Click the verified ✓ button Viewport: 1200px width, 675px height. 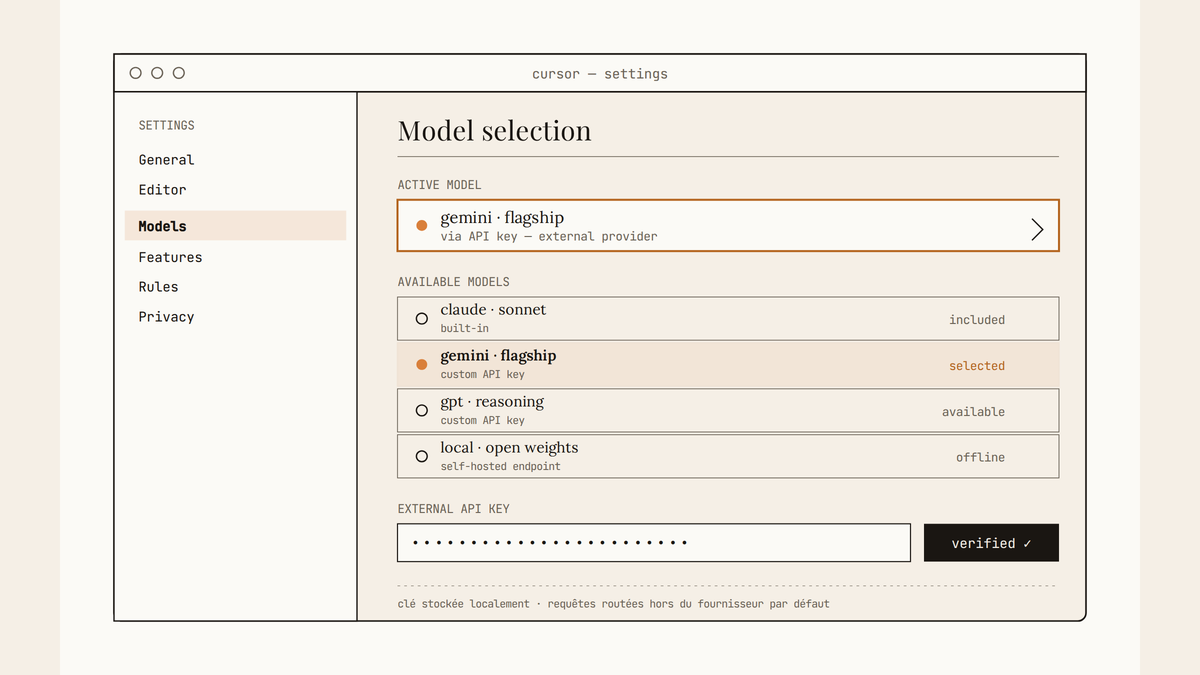coord(991,543)
